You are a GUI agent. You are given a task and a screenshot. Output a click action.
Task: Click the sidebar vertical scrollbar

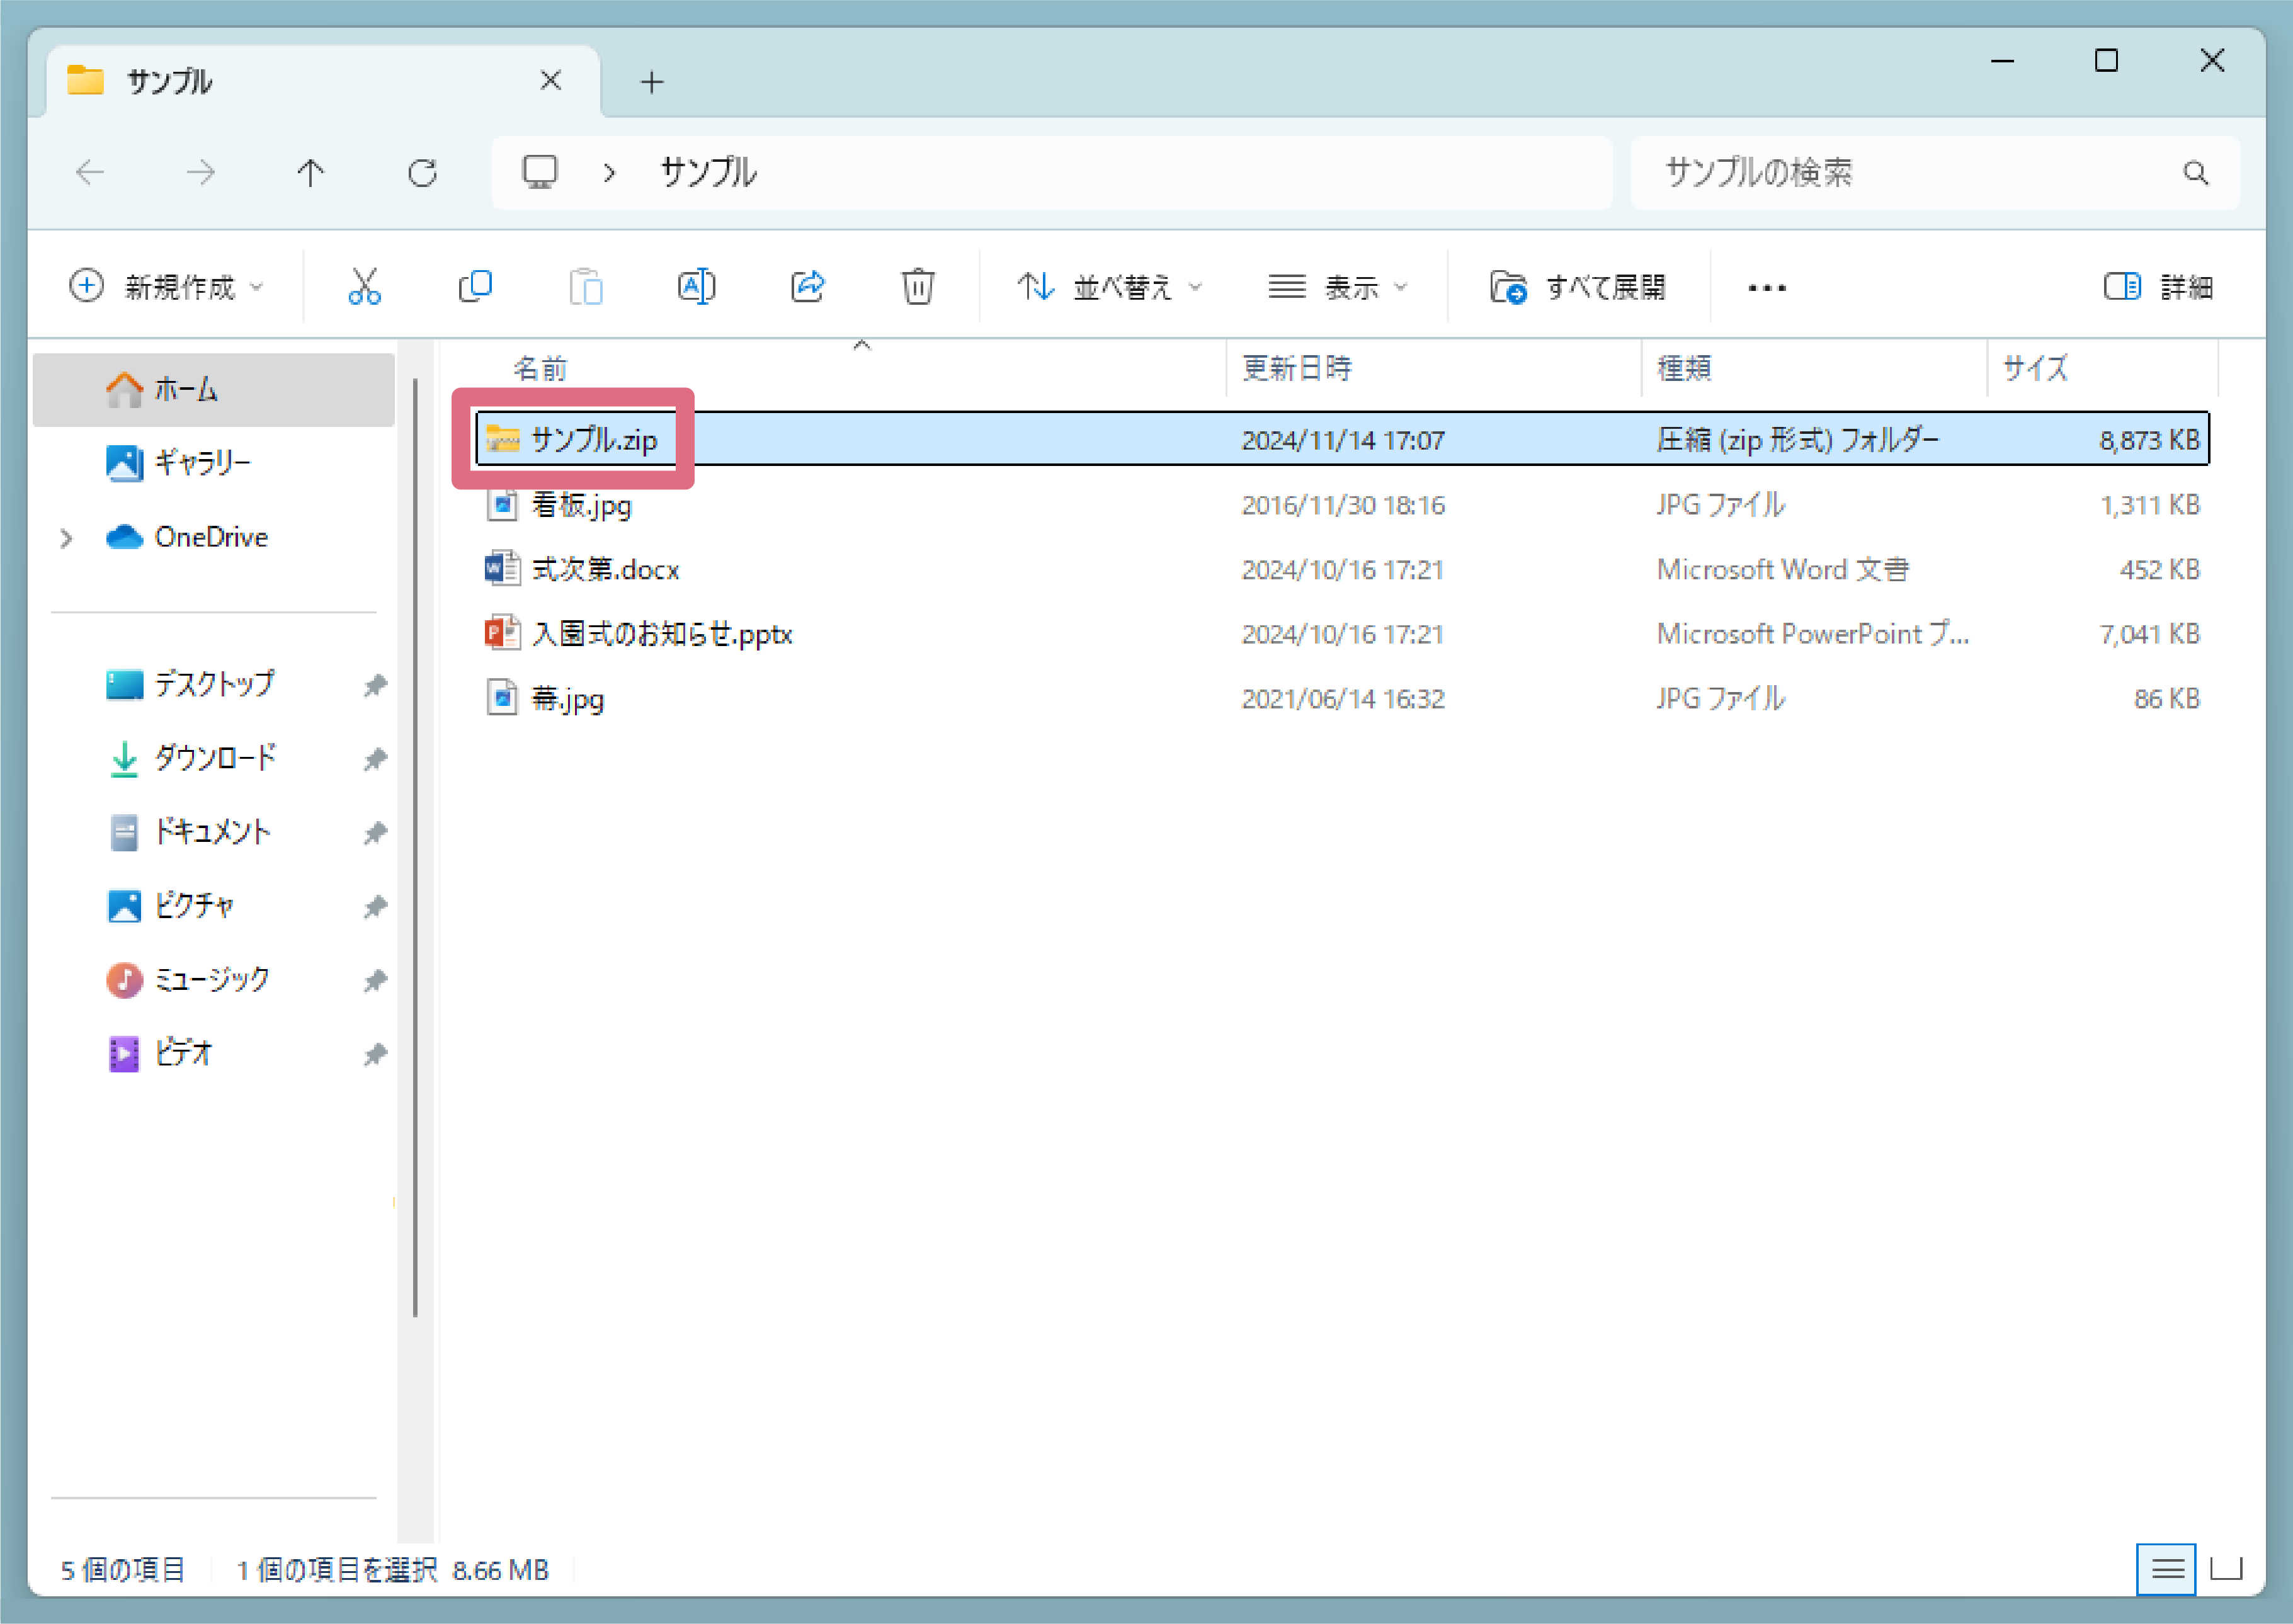(x=415, y=847)
